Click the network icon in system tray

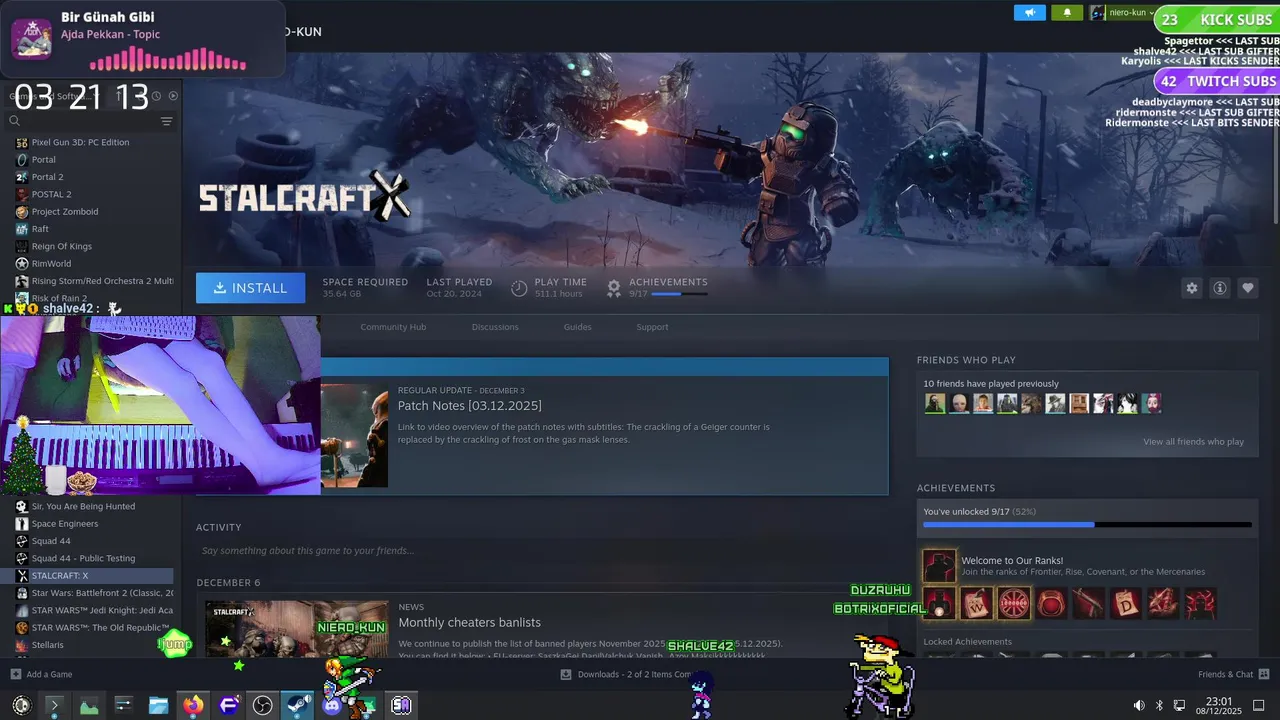[x=1179, y=705]
